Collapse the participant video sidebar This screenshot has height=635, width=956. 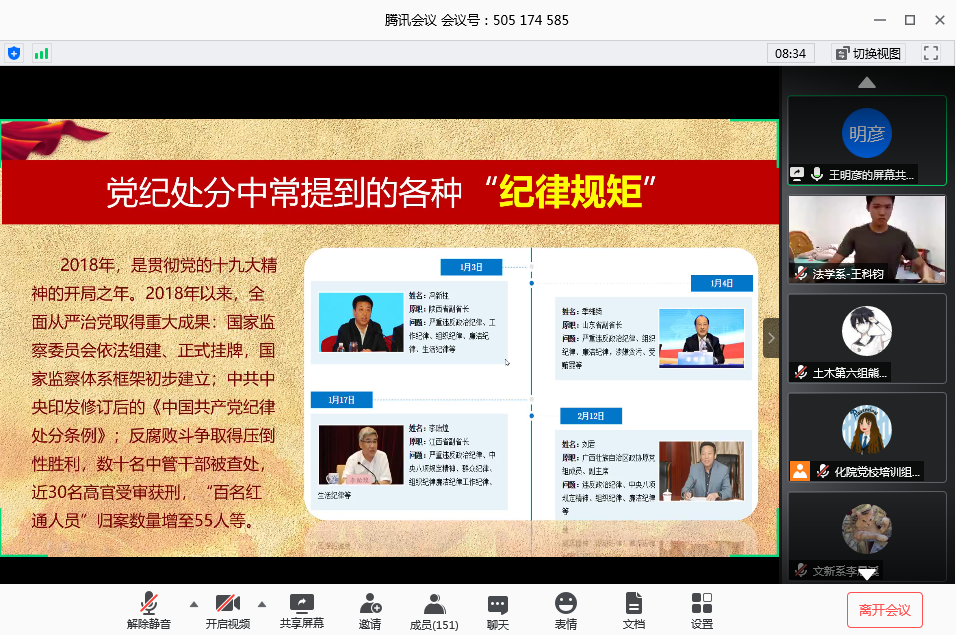tap(771, 338)
